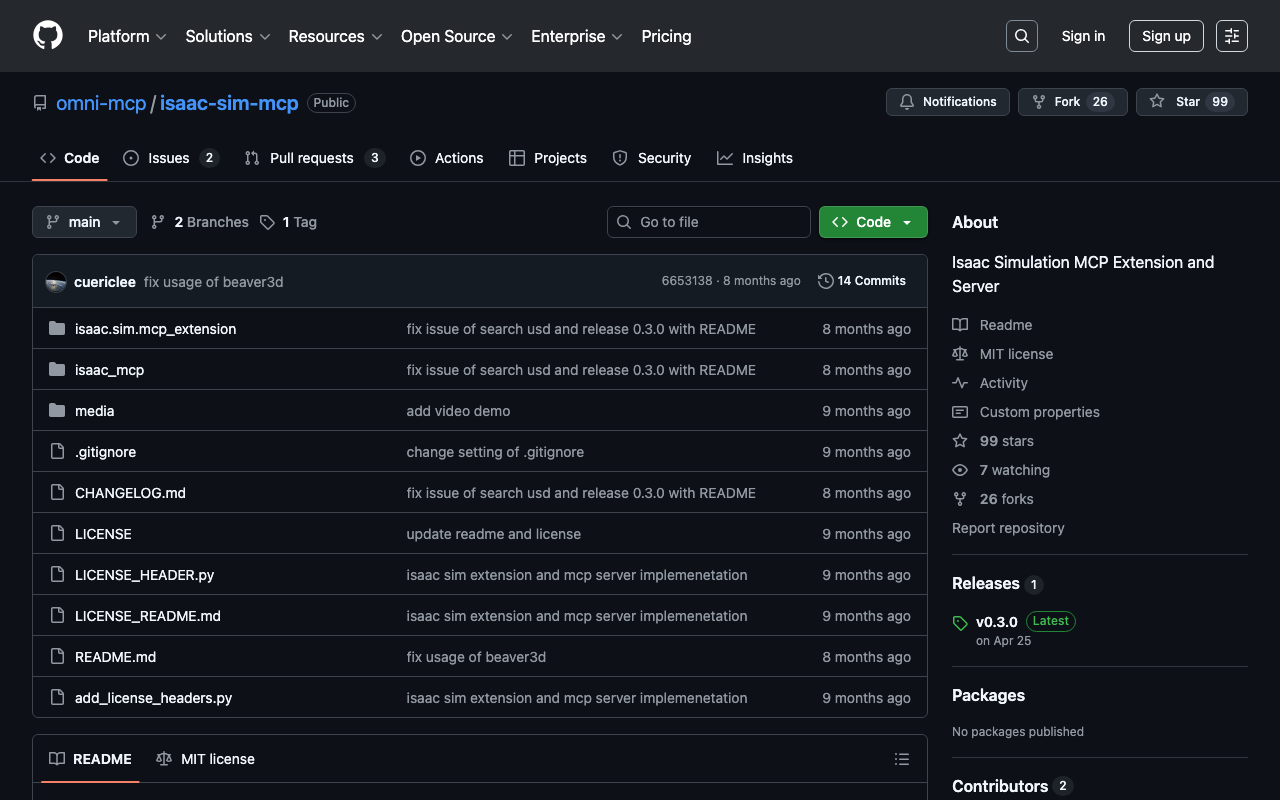Click the GitHub logo icon

coord(48,36)
